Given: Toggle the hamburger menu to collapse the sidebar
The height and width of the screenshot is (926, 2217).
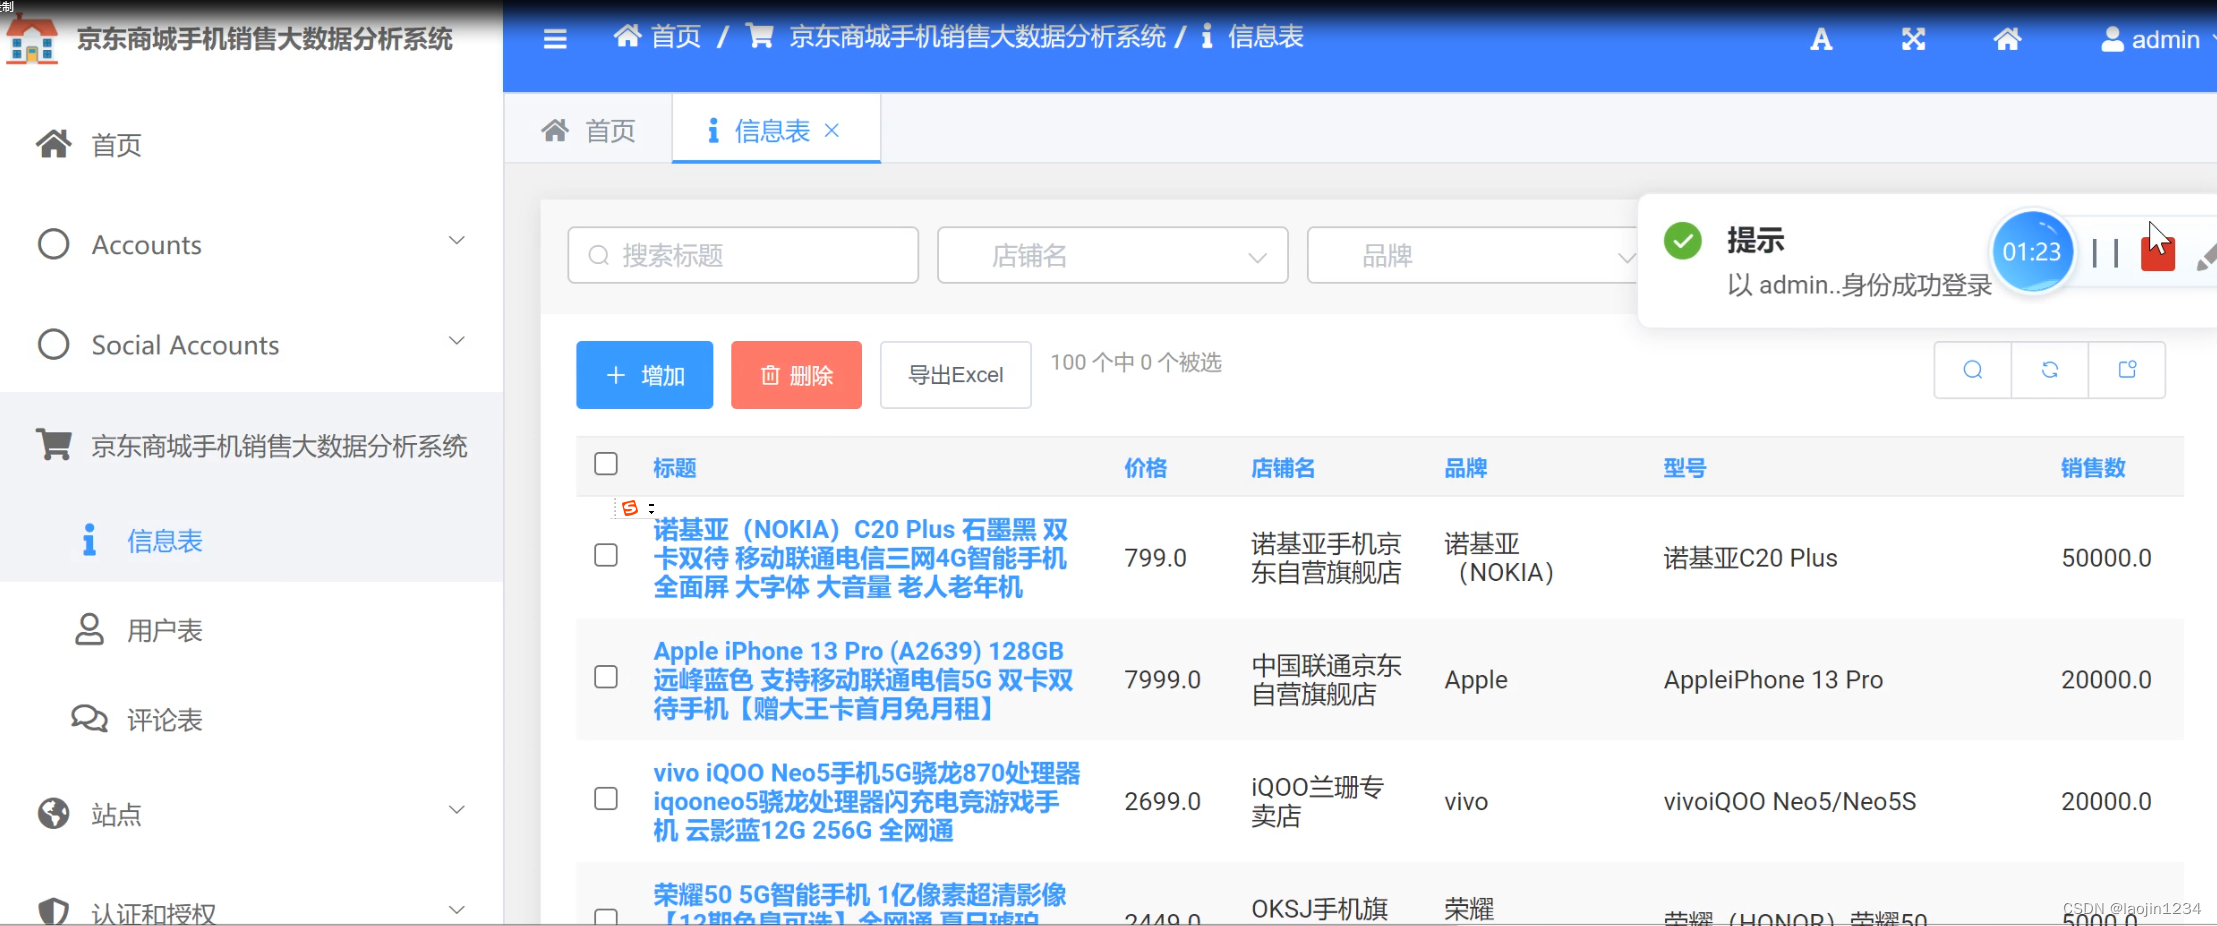Looking at the screenshot, I should [555, 39].
